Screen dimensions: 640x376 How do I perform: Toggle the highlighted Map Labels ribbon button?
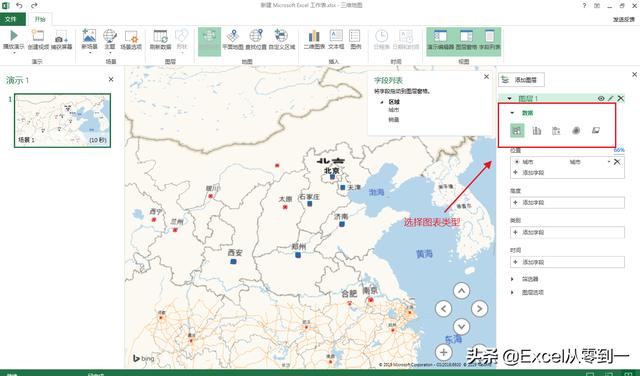(209, 41)
